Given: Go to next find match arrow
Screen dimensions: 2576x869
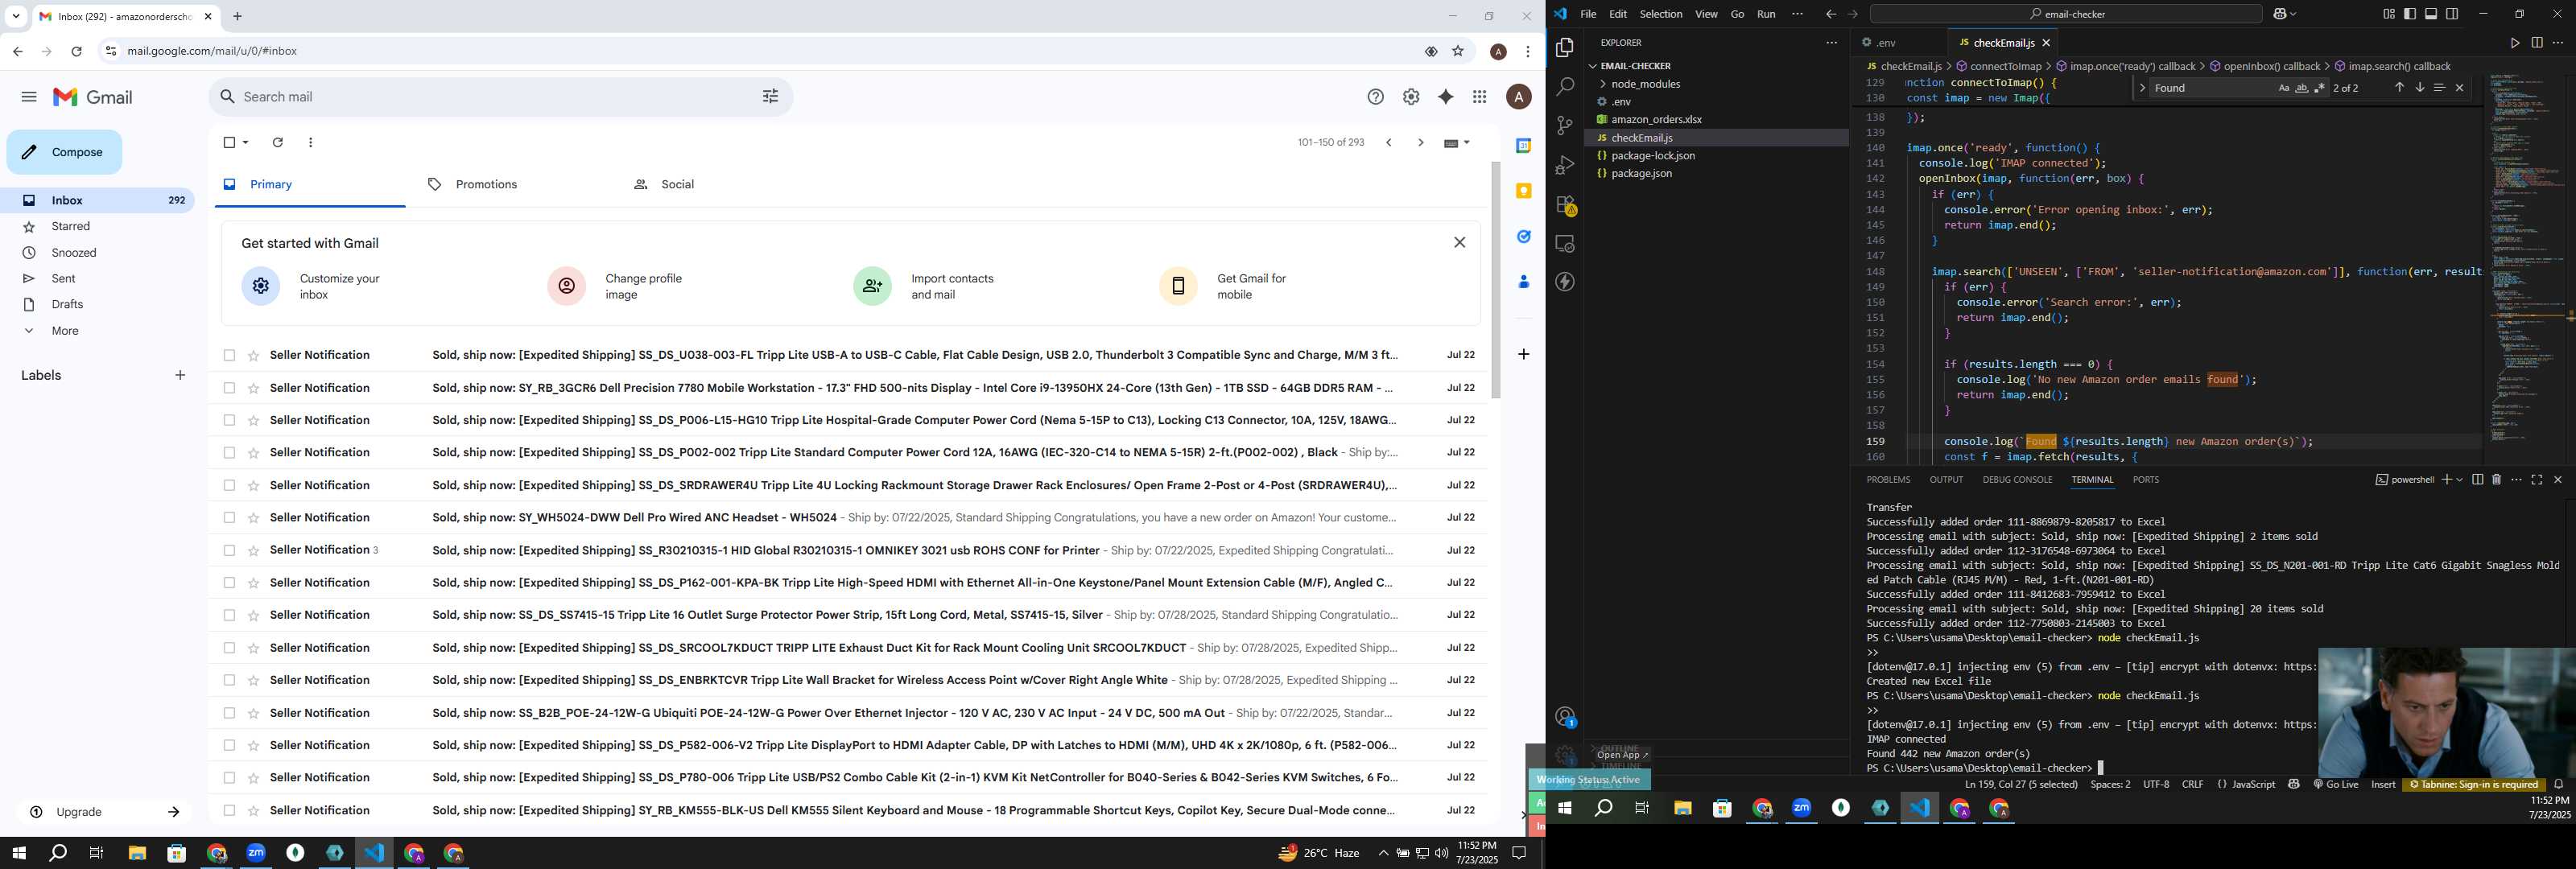Looking at the screenshot, I should click(x=2419, y=88).
